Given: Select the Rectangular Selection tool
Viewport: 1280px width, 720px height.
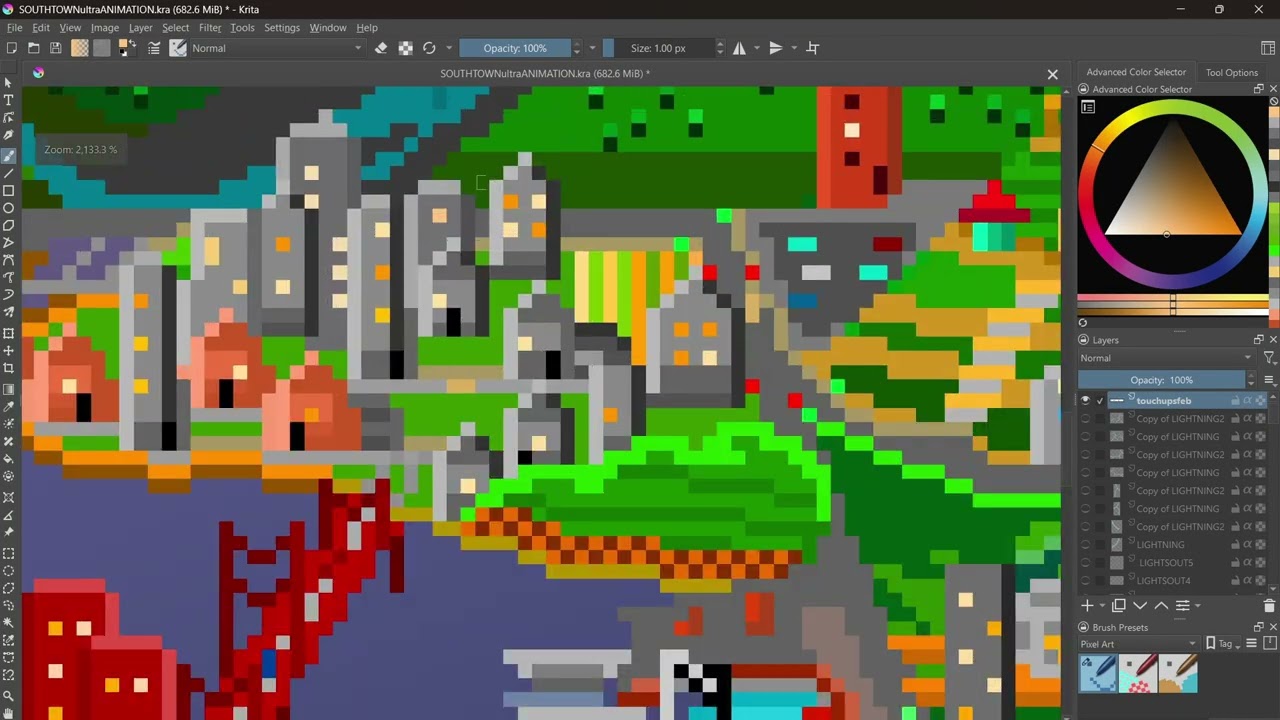Looking at the screenshot, I should (8, 553).
